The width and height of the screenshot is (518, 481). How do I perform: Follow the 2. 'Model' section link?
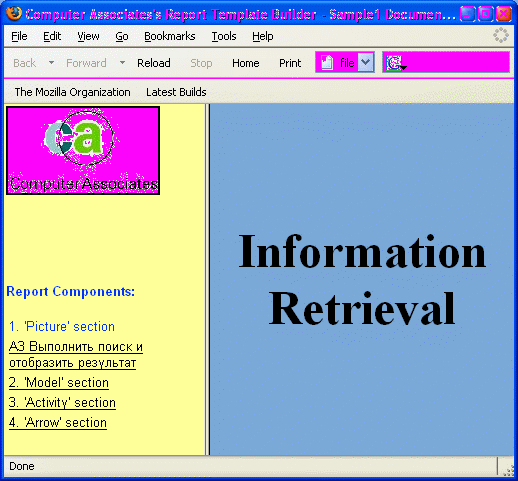click(59, 383)
